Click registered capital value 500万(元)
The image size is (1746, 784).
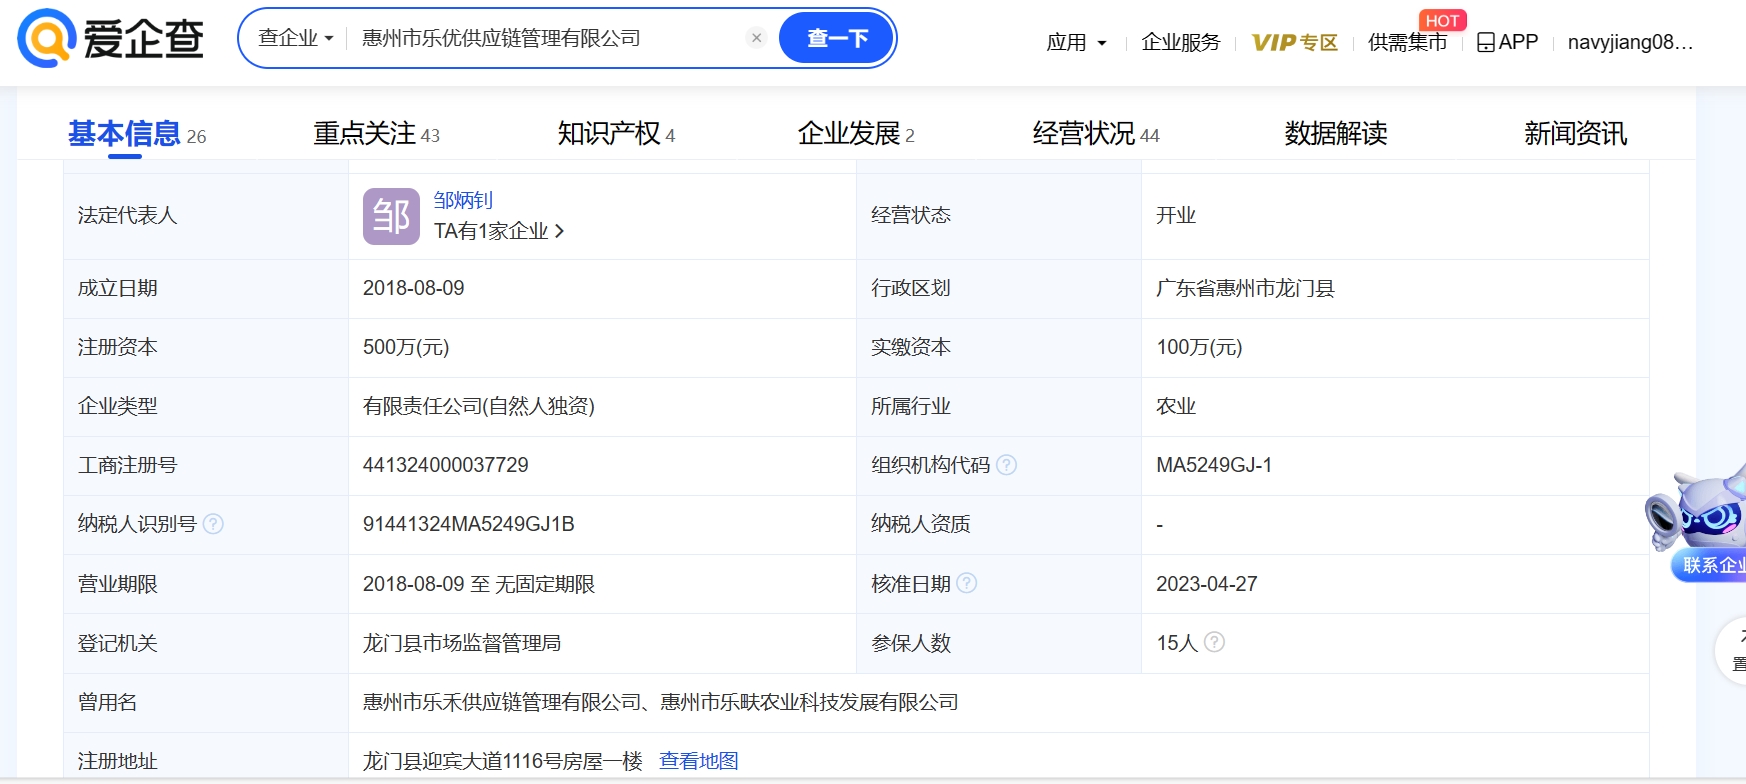pyautogui.click(x=406, y=347)
